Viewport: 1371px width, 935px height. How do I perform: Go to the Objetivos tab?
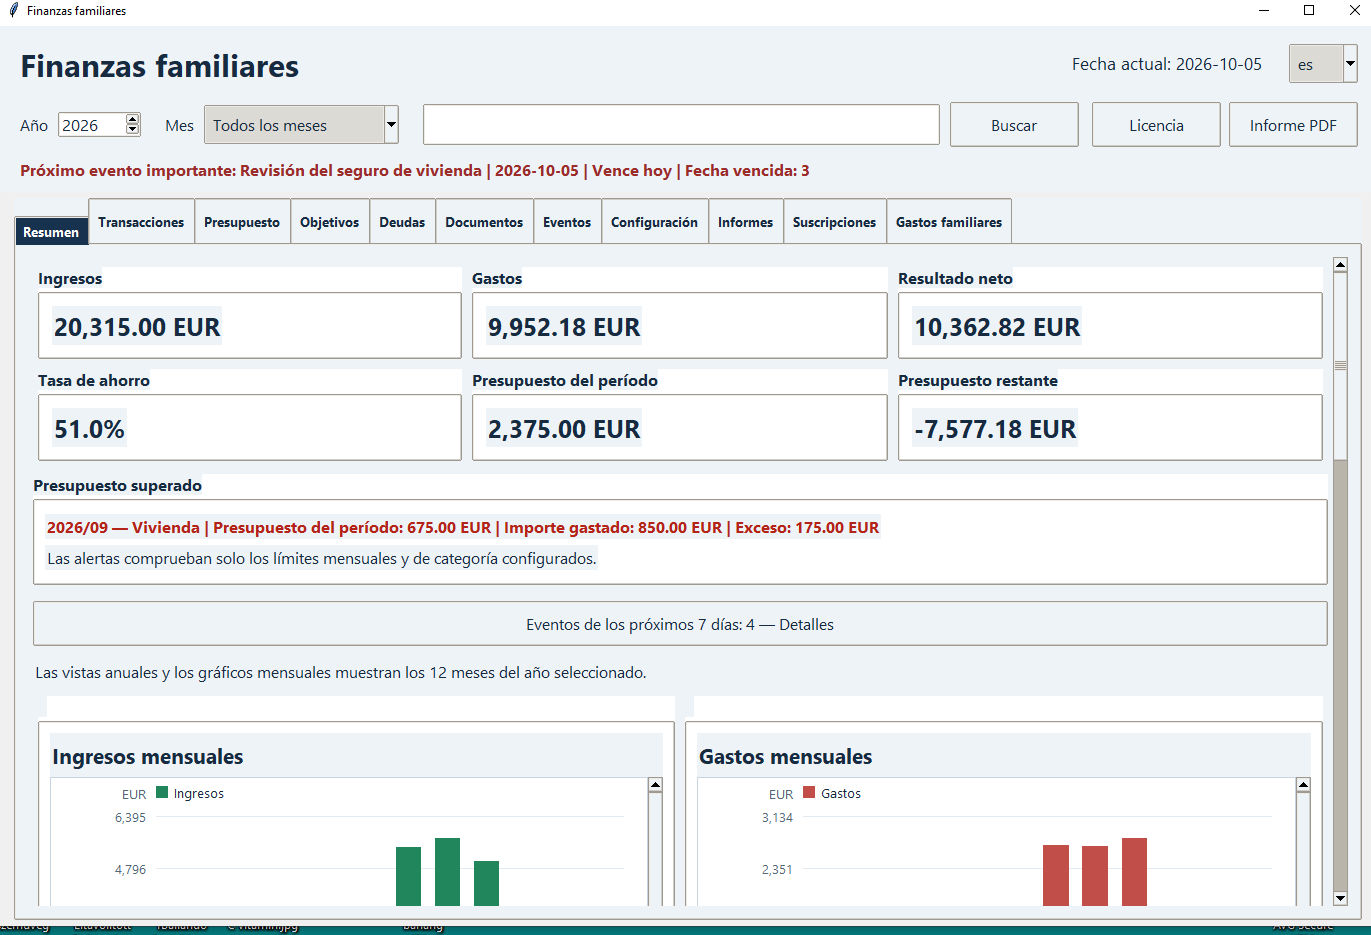tap(330, 222)
